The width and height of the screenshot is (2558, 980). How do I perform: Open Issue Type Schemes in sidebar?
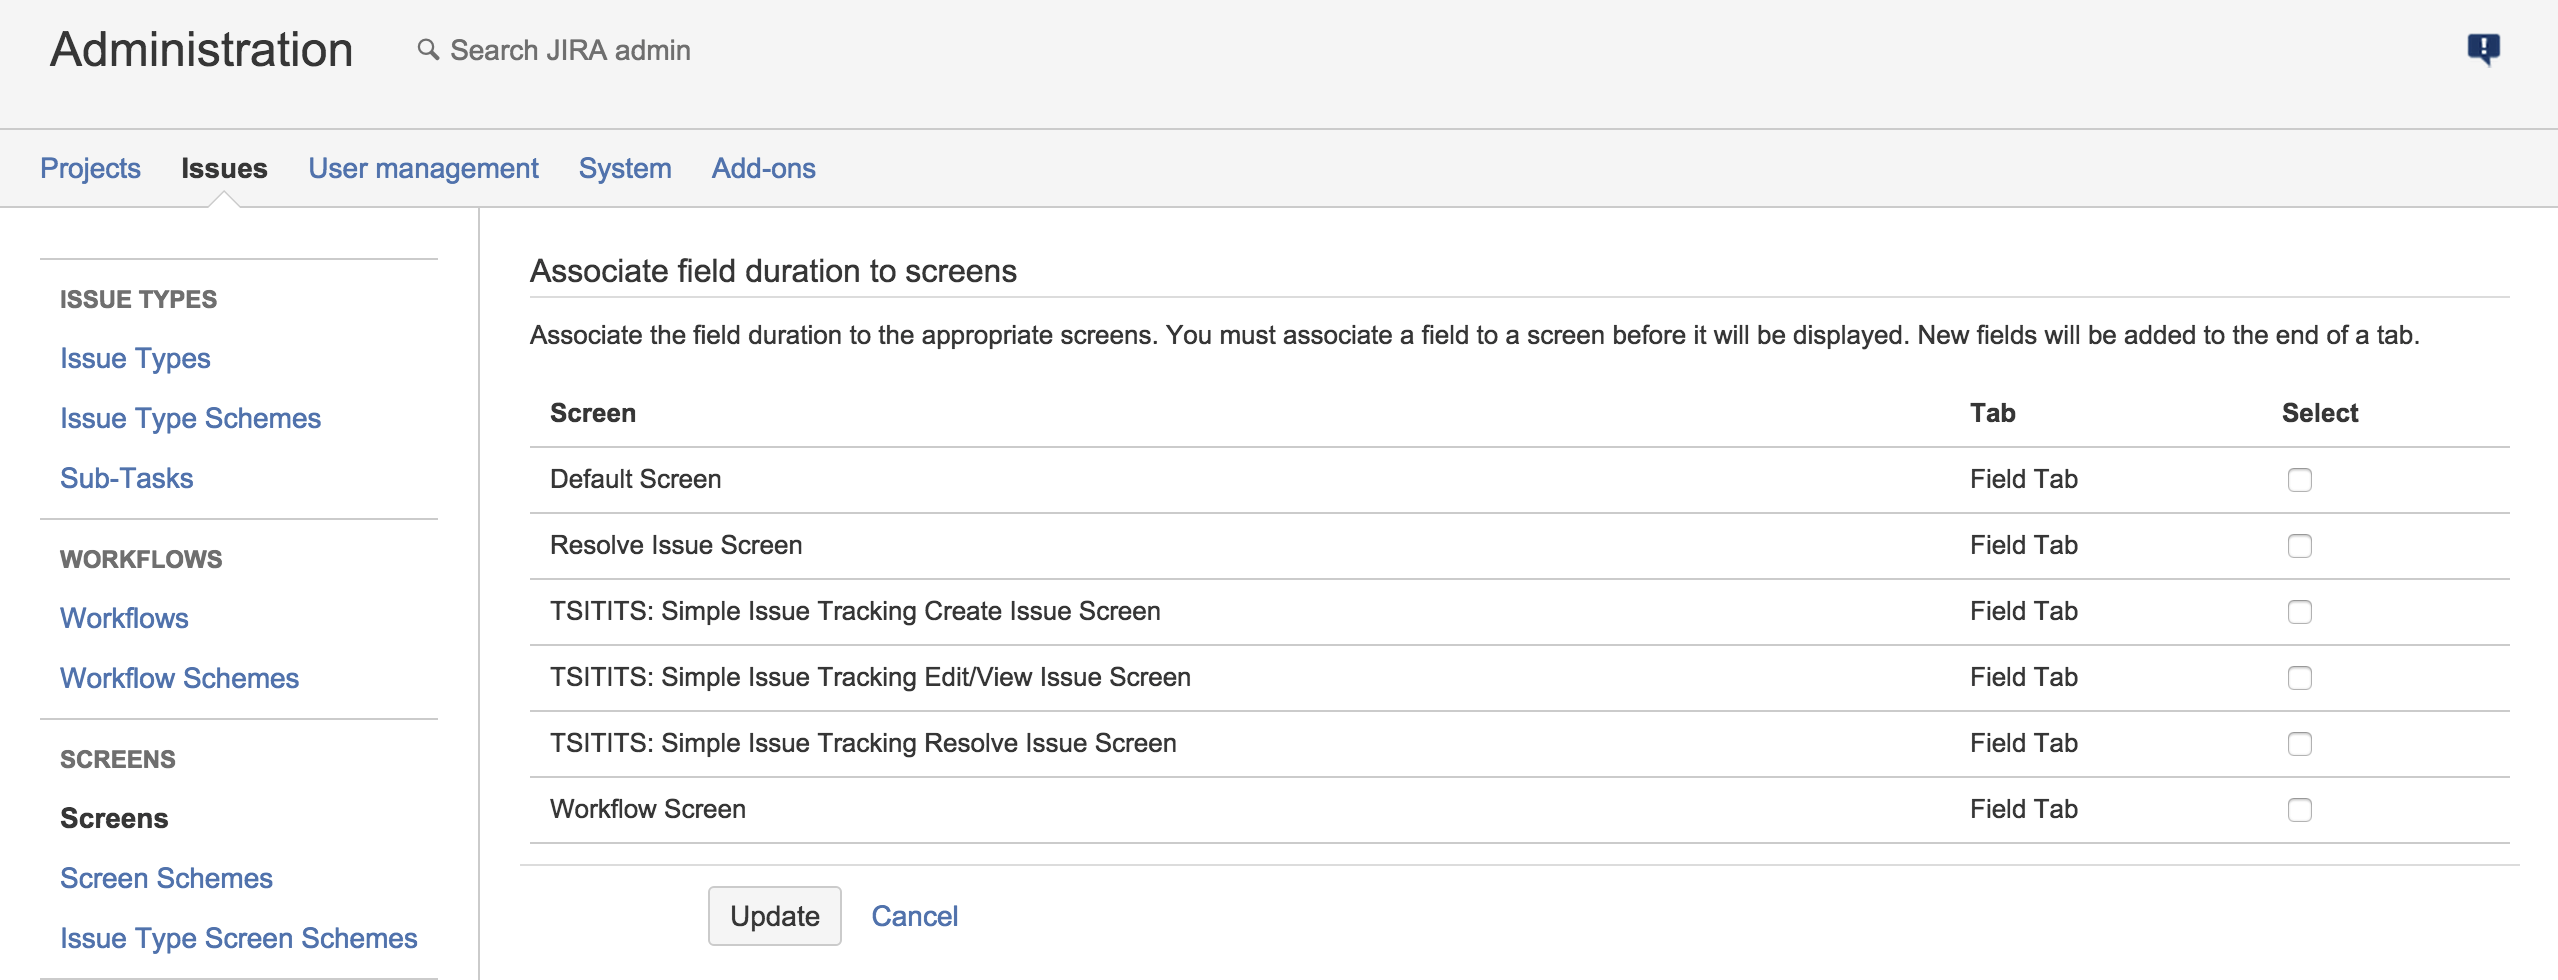pyautogui.click(x=190, y=418)
